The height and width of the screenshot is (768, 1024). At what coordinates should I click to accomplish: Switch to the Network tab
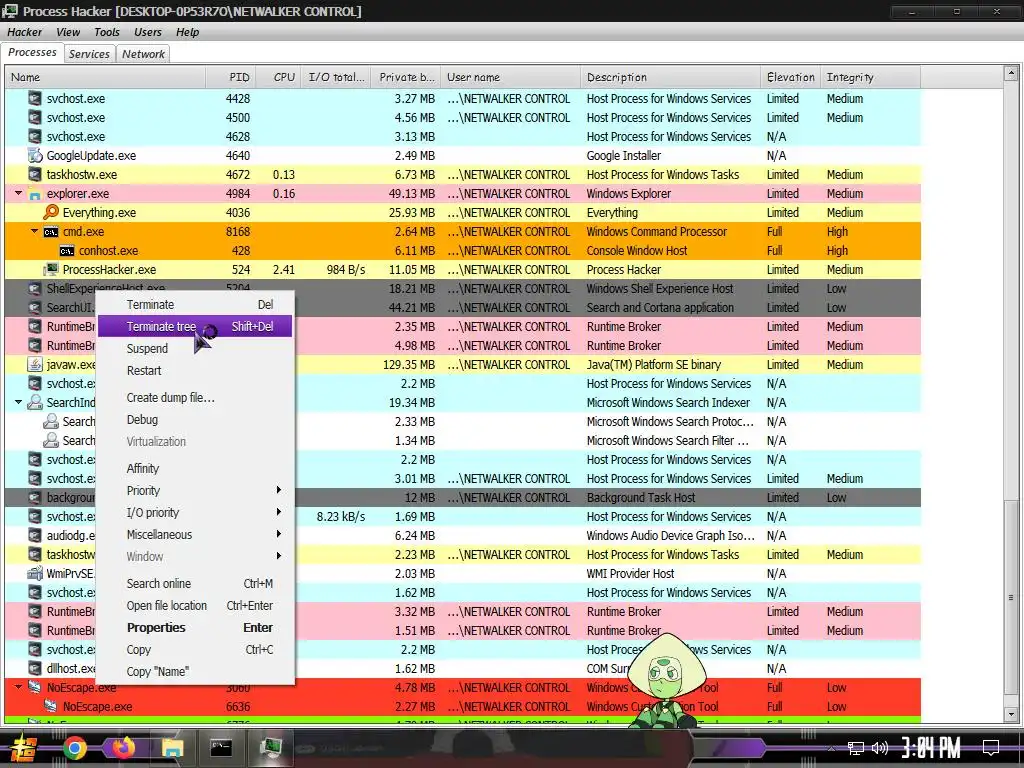[x=143, y=54]
